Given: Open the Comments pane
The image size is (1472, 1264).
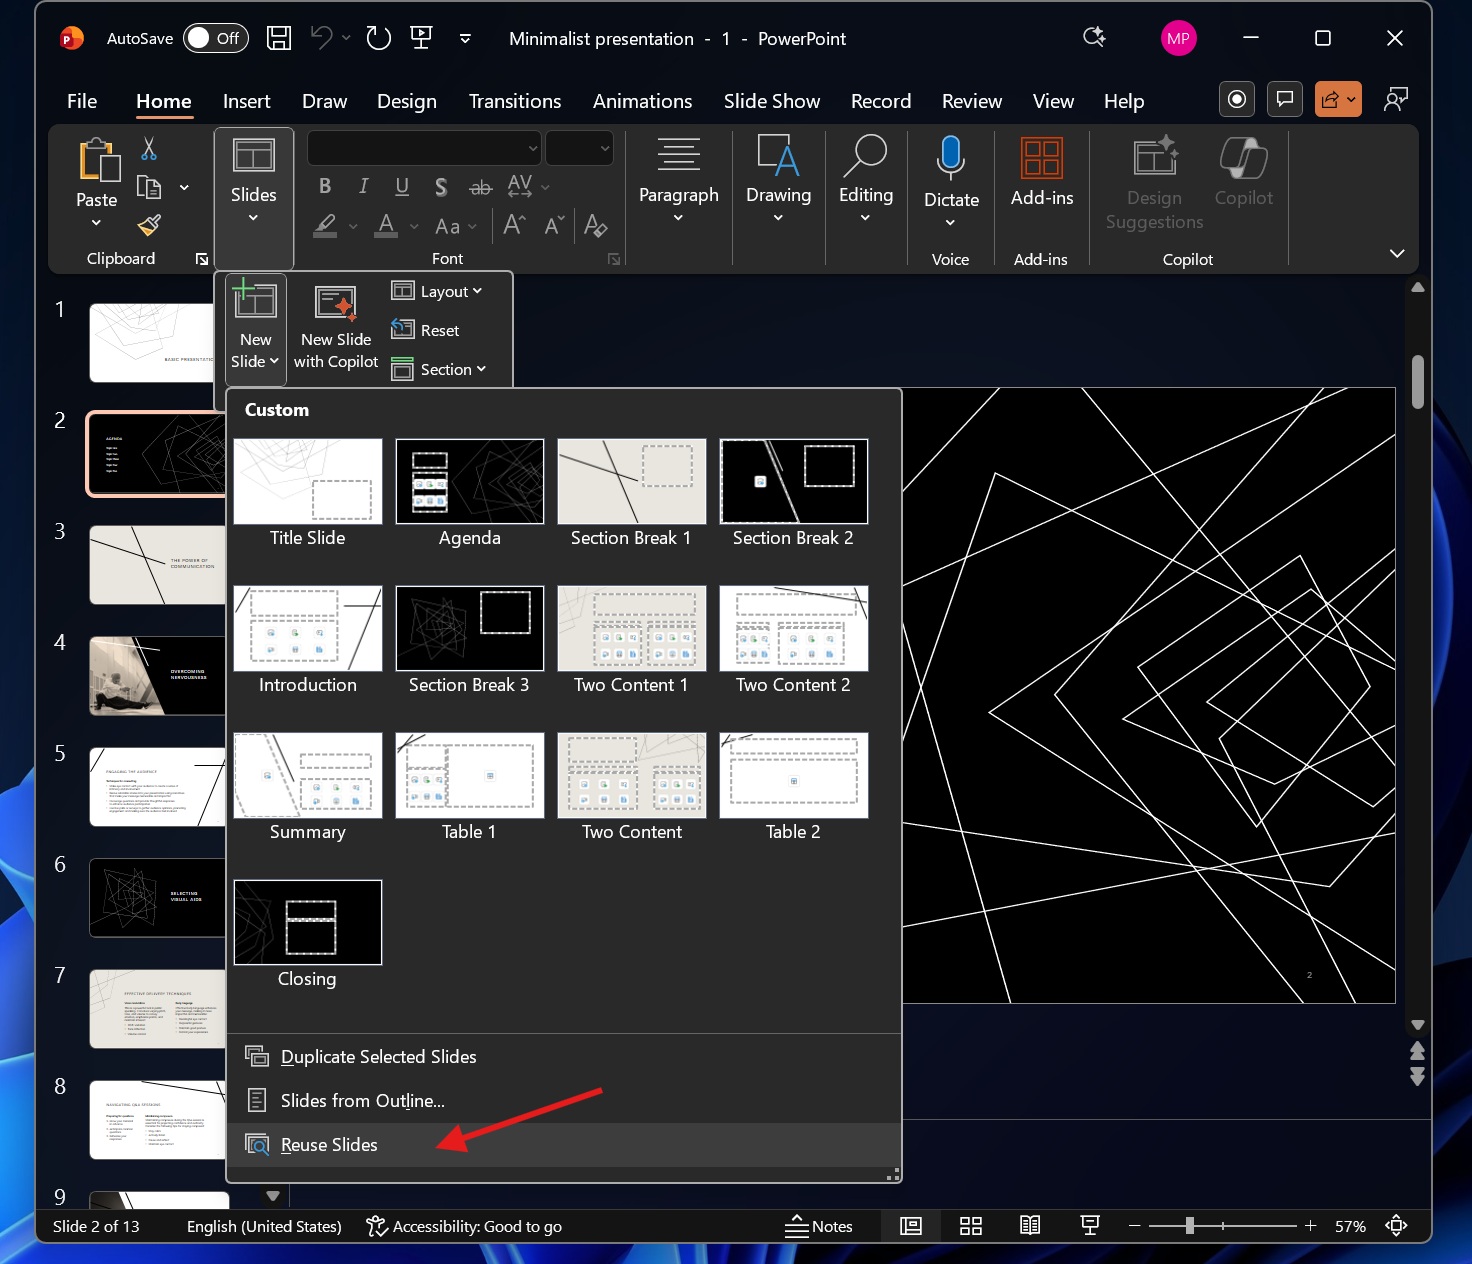Looking at the screenshot, I should point(1285,99).
